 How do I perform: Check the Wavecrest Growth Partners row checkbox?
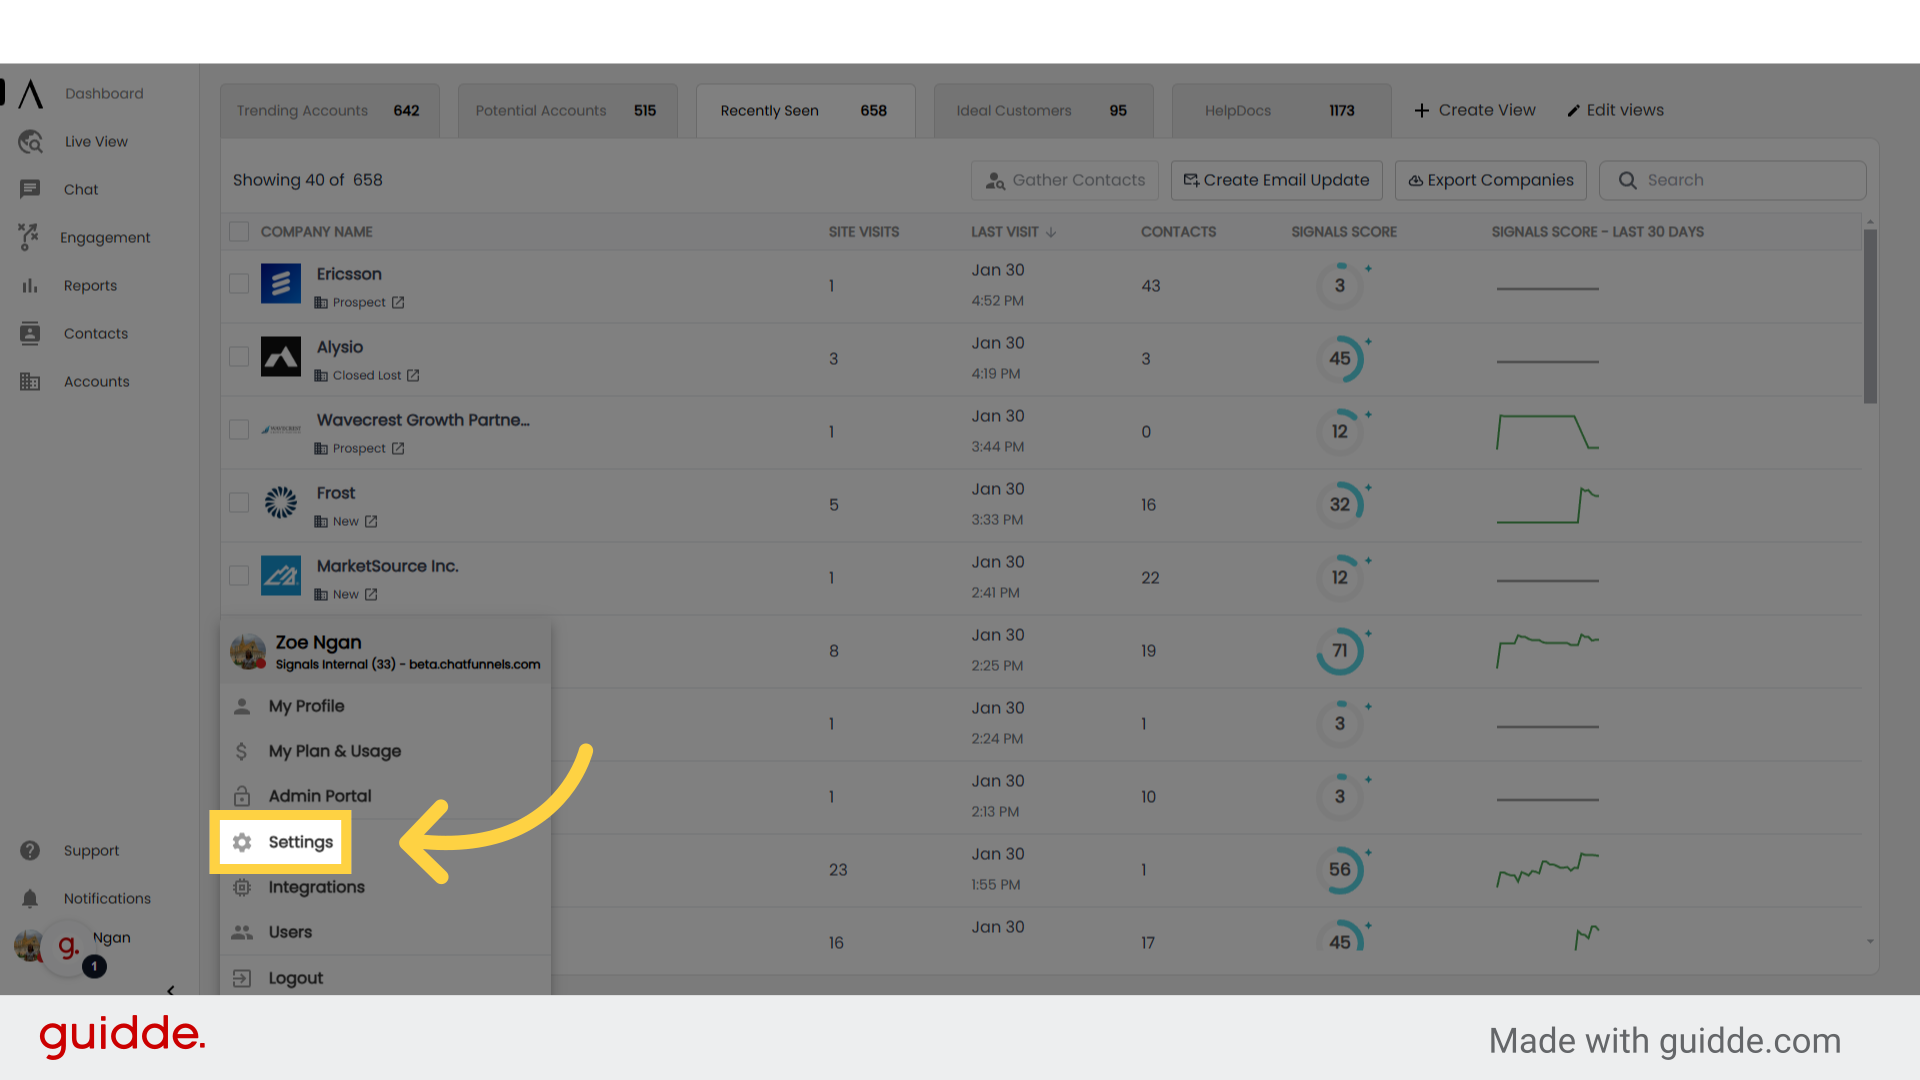[x=239, y=430]
